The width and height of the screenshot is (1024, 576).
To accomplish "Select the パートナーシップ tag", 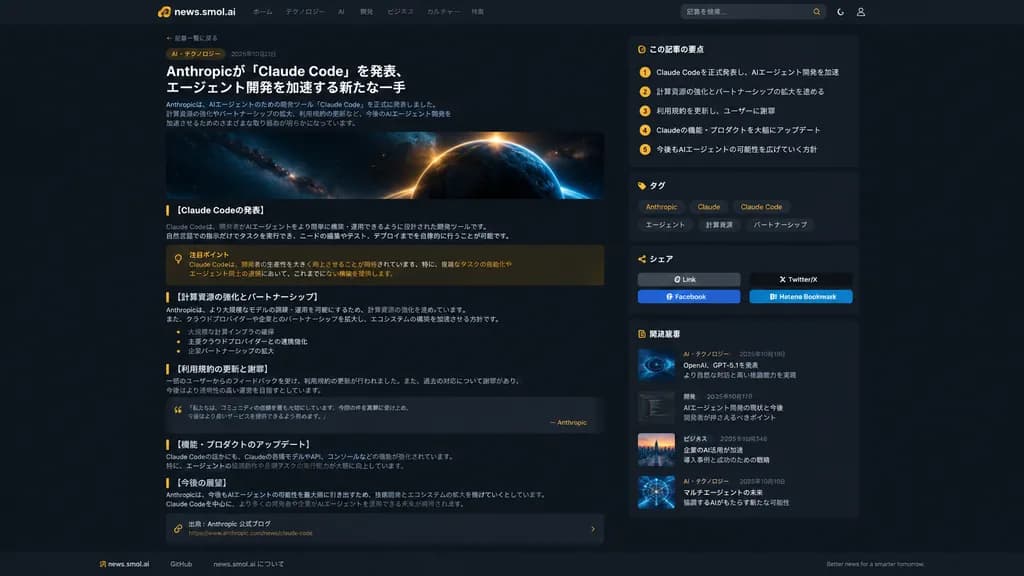I will 780,225.
